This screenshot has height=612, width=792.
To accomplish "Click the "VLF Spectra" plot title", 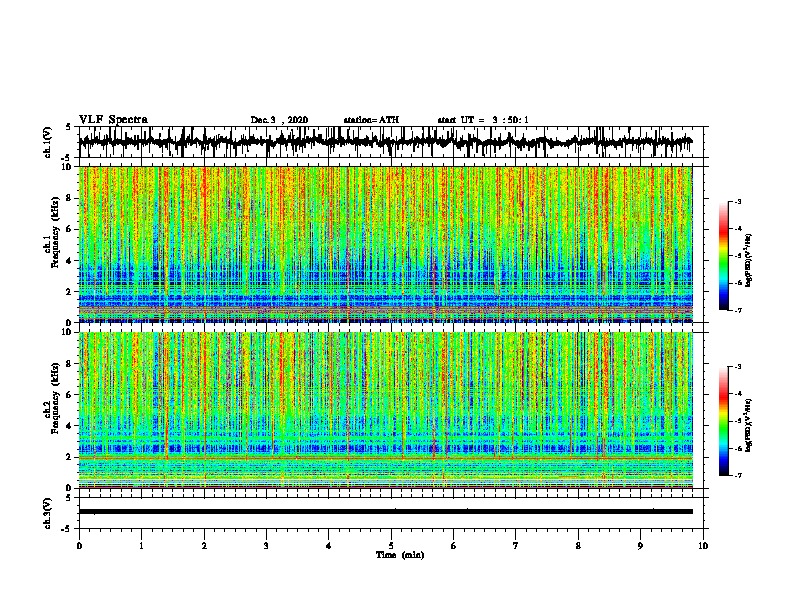I will 113,120.
